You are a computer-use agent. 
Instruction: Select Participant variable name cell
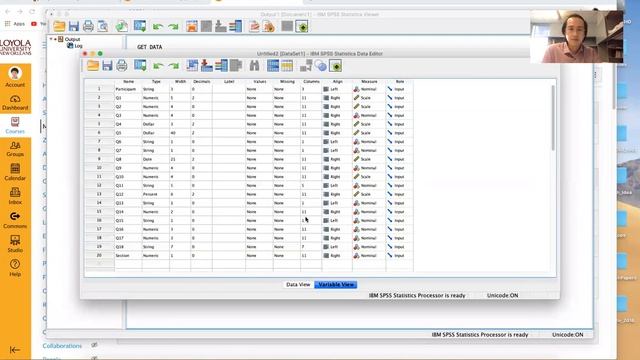pos(128,89)
